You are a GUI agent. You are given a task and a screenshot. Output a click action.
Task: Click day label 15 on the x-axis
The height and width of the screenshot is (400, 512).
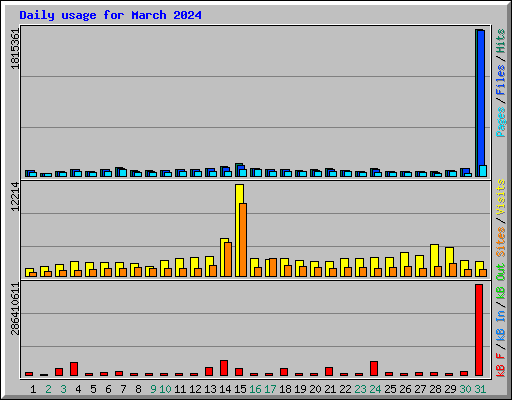point(240,389)
